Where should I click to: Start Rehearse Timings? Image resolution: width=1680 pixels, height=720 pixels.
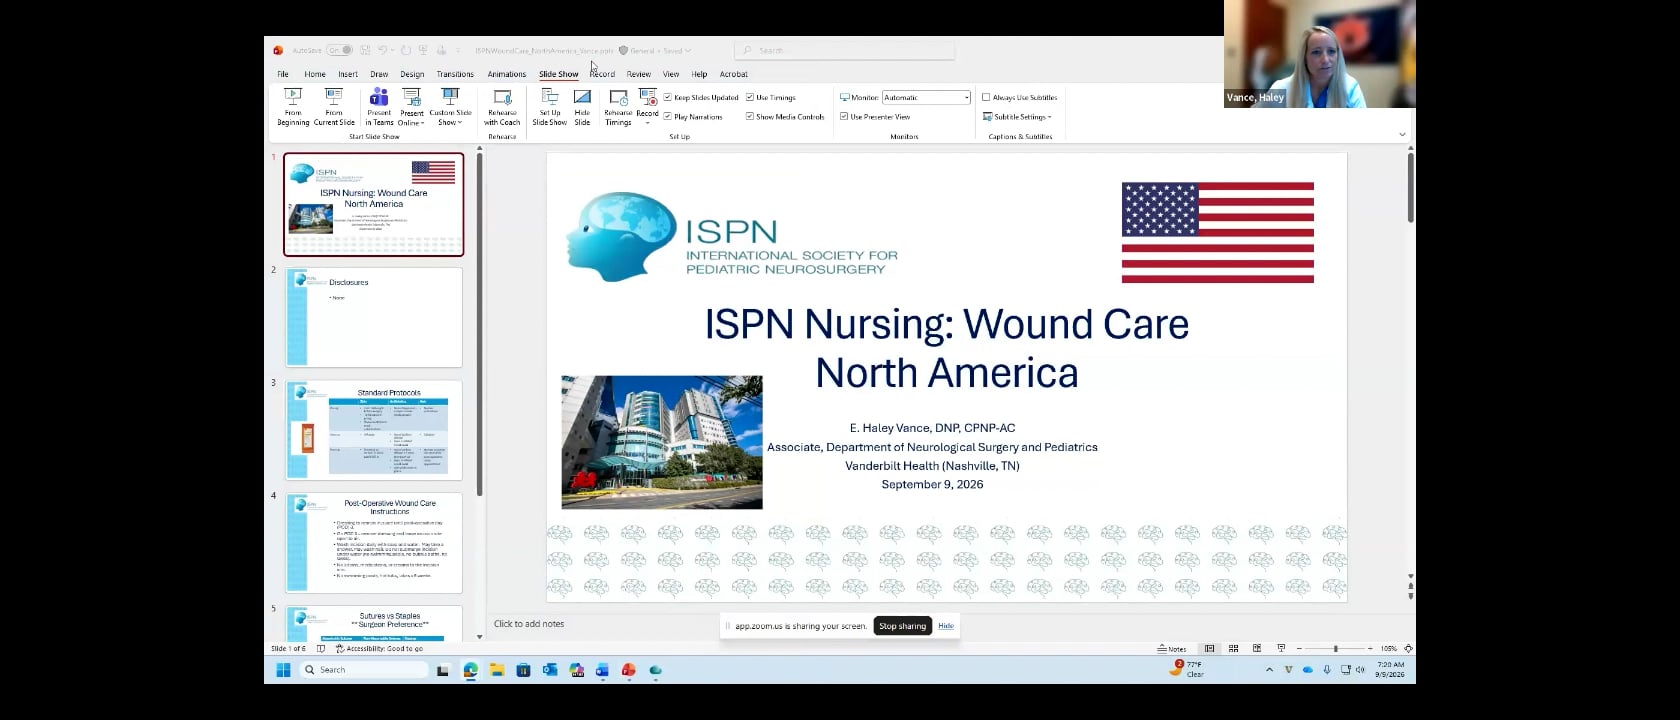[x=618, y=107]
